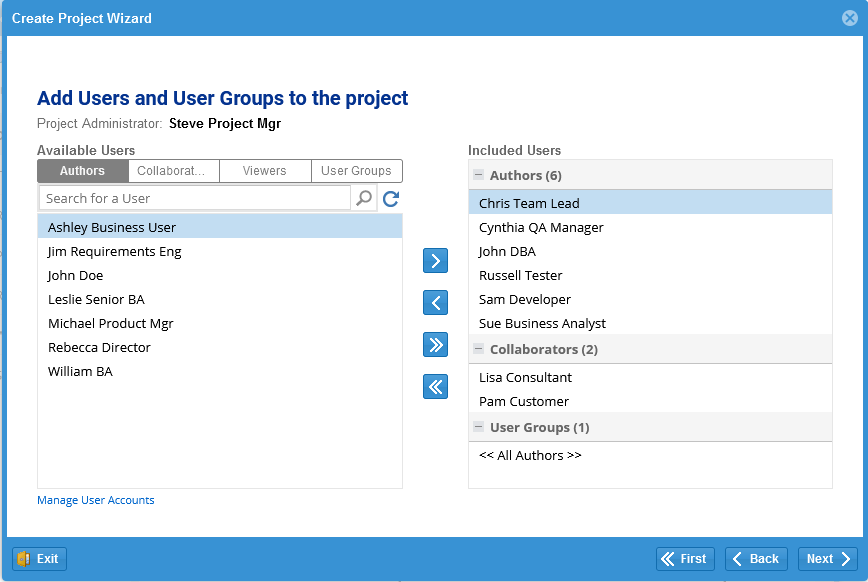Select the User Groups tab
The image size is (868, 582).
pyautogui.click(x=356, y=171)
